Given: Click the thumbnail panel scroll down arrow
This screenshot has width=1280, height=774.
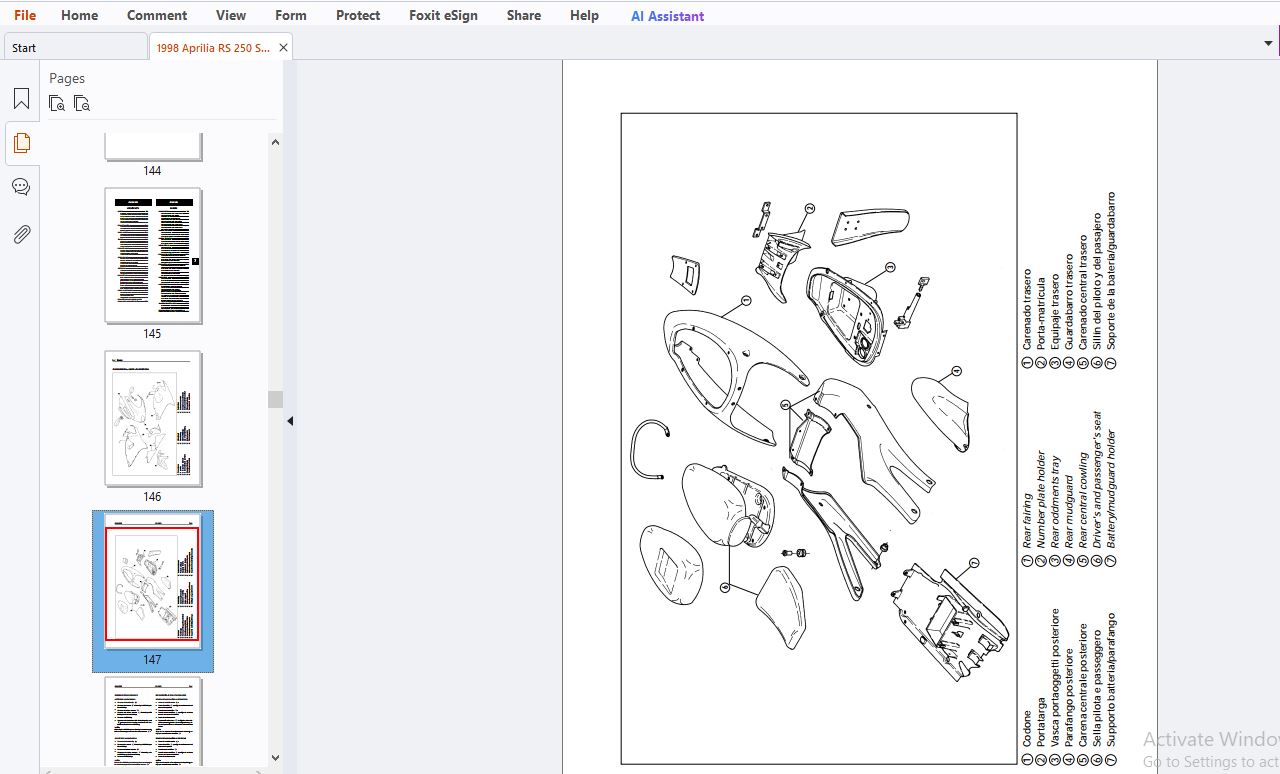Looking at the screenshot, I should [x=275, y=758].
